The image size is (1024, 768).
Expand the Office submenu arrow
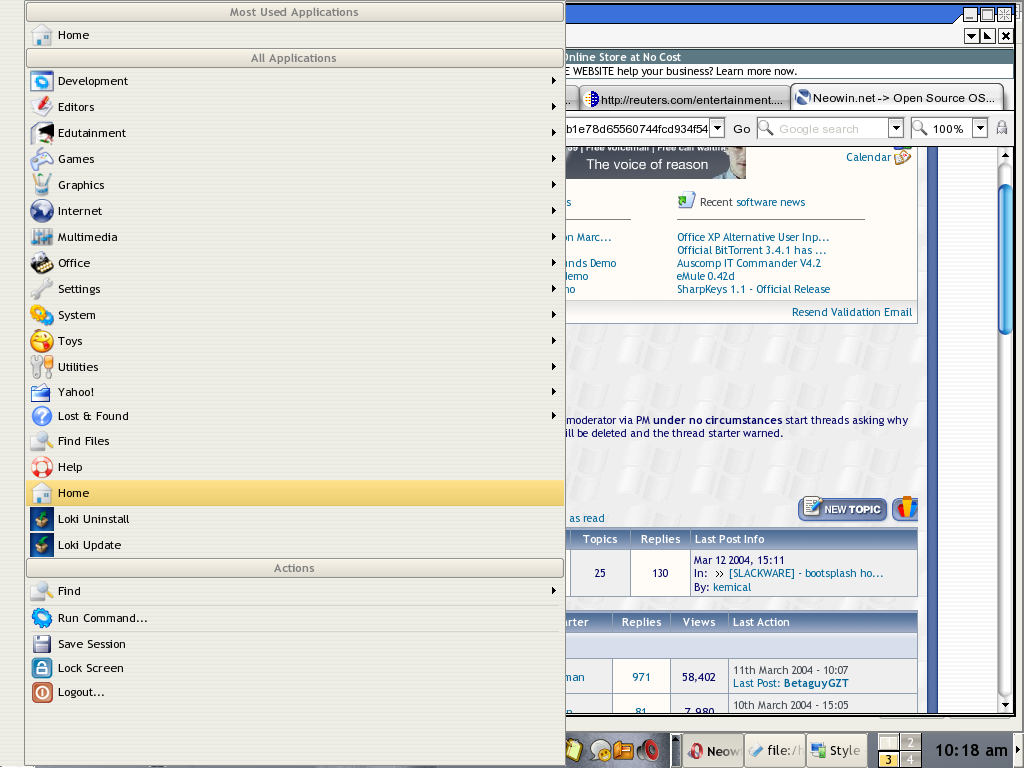pyautogui.click(x=553, y=263)
